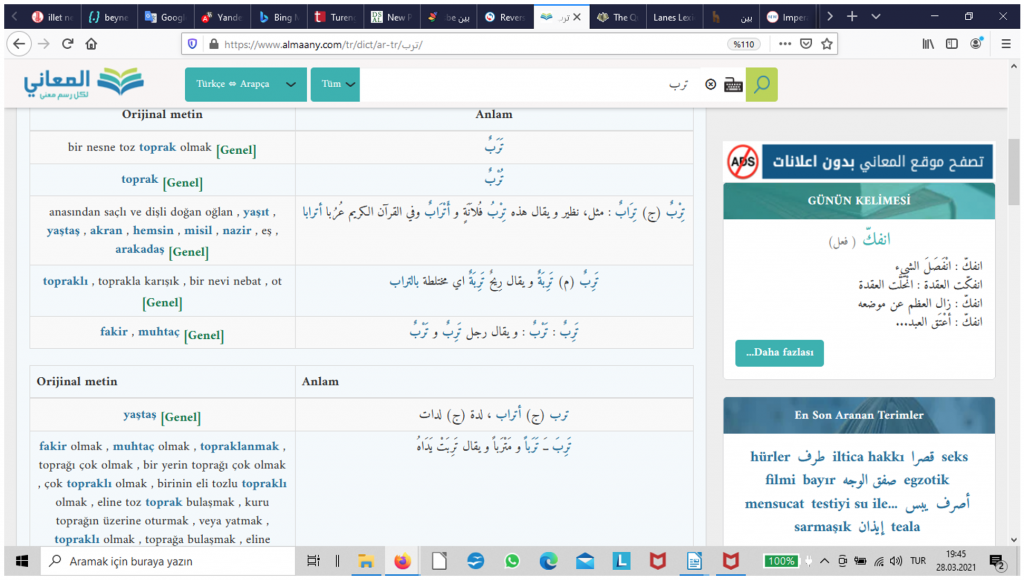Clear the search field with the X icon

click(711, 85)
